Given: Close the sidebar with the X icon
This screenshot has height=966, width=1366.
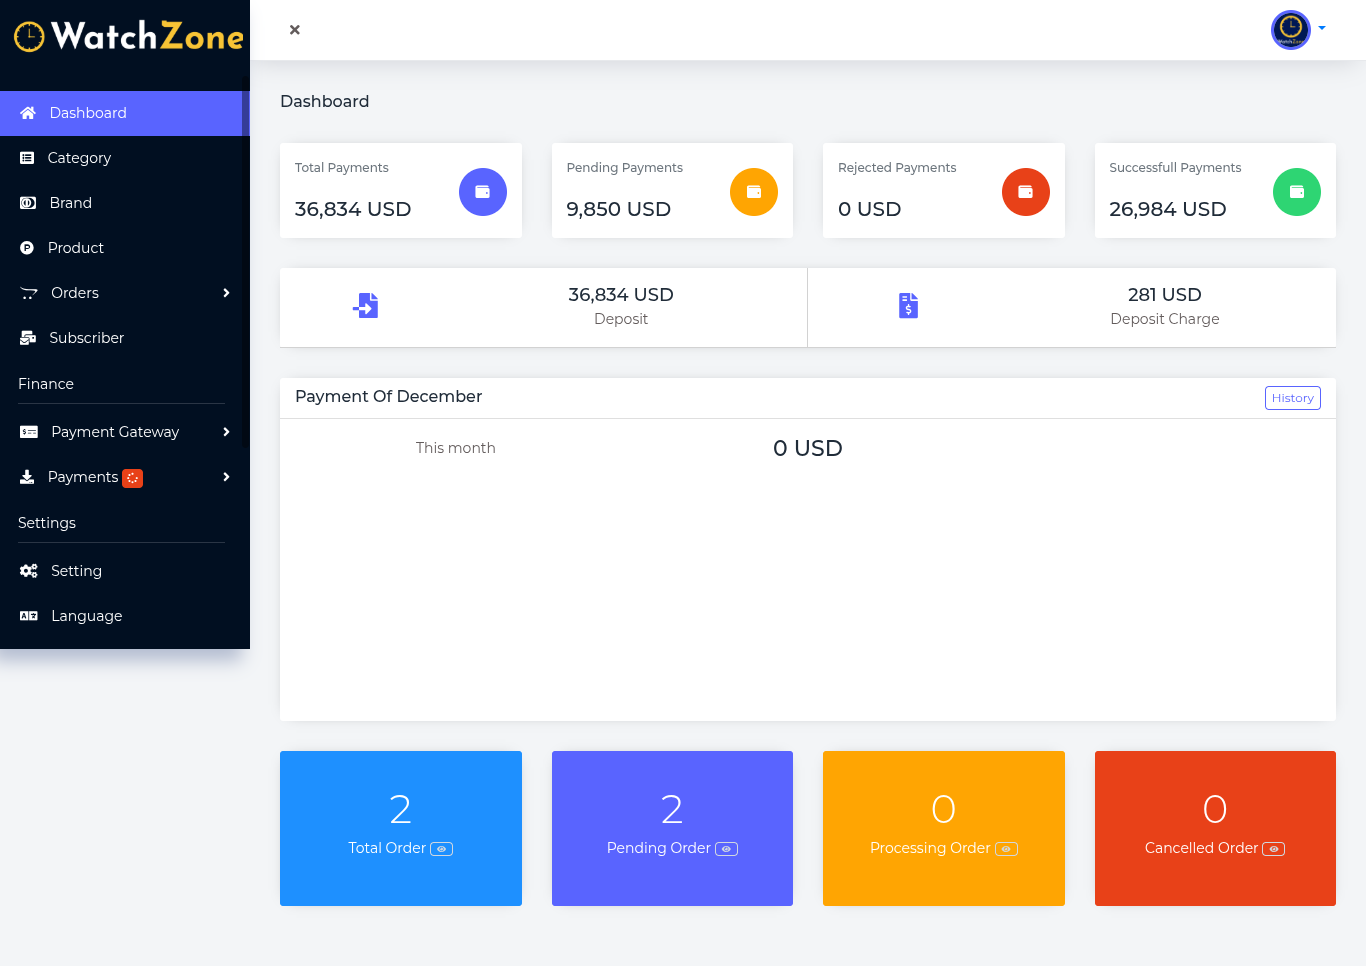Looking at the screenshot, I should [x=295, y=30].
